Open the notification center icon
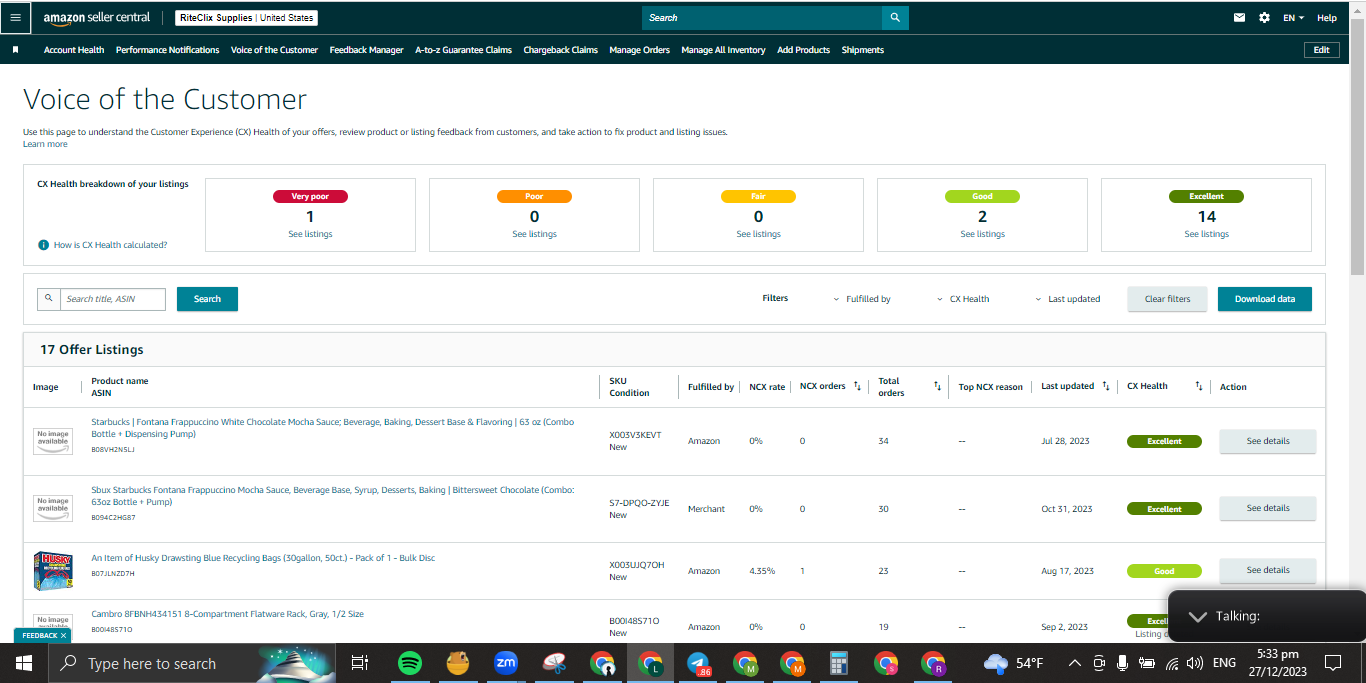 point(1332,663)
